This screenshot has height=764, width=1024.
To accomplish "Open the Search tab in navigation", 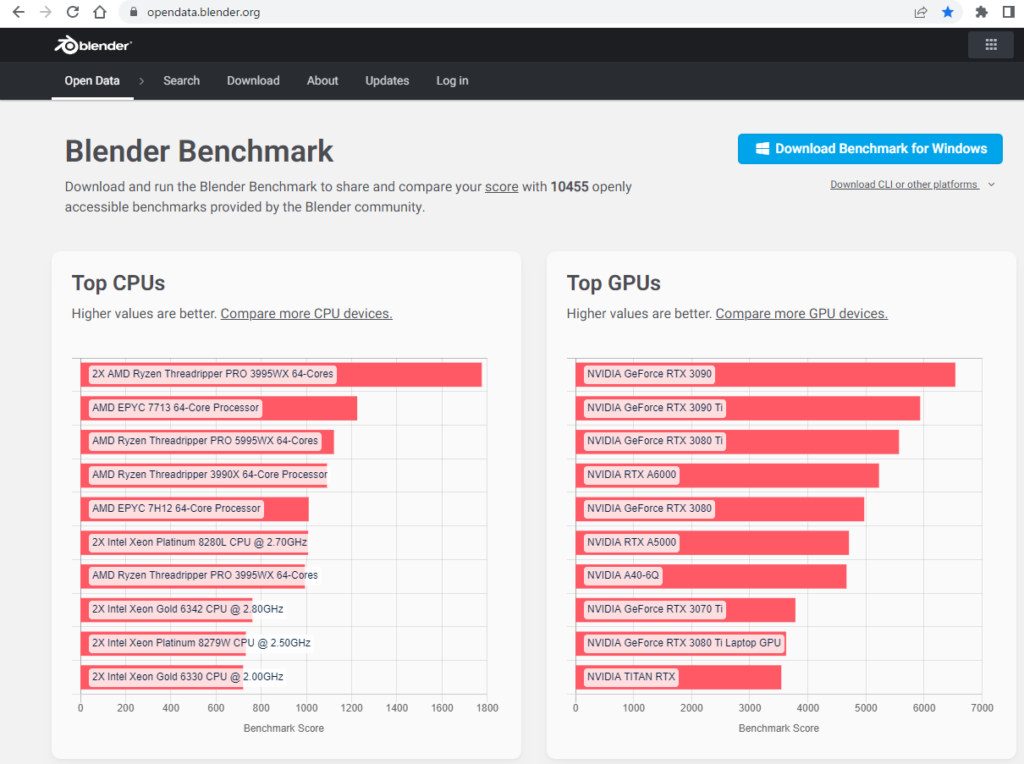I will (x=181, y=81).
